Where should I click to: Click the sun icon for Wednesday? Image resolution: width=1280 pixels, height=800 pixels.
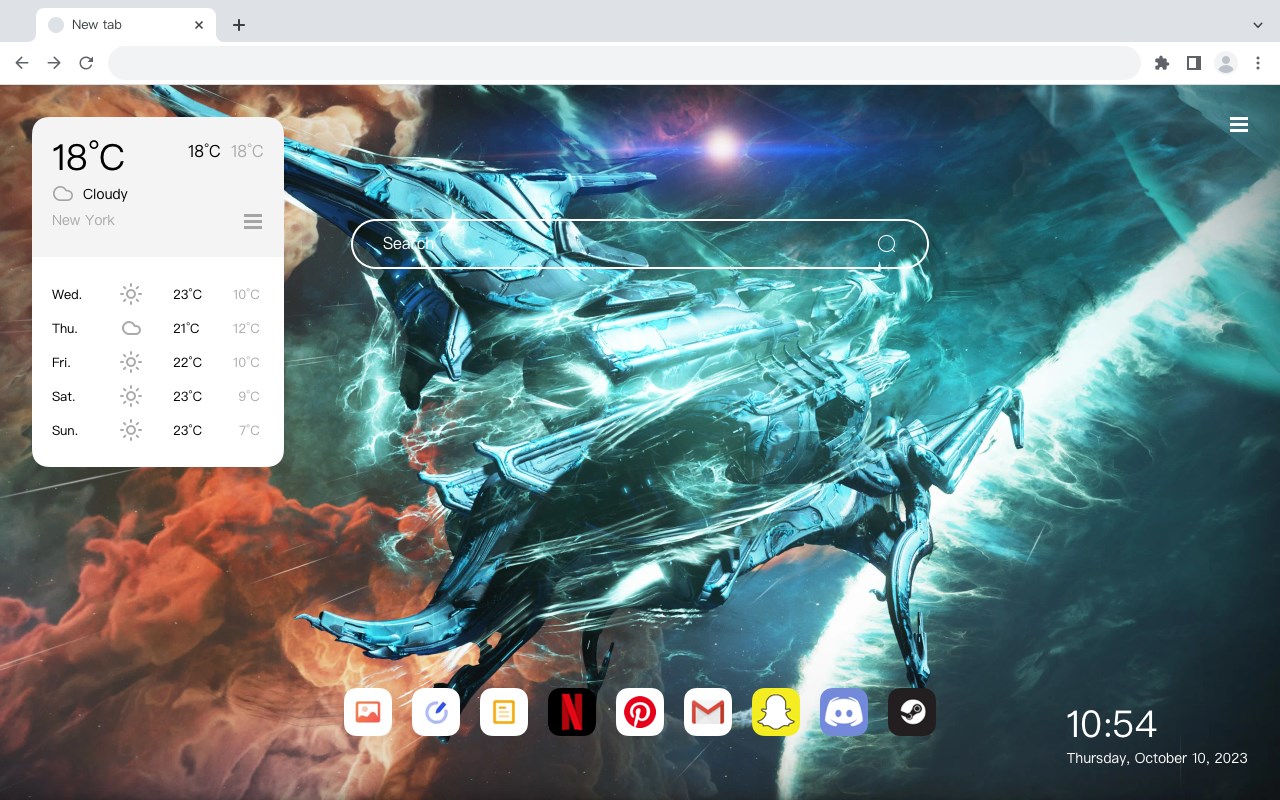[131, 294]
